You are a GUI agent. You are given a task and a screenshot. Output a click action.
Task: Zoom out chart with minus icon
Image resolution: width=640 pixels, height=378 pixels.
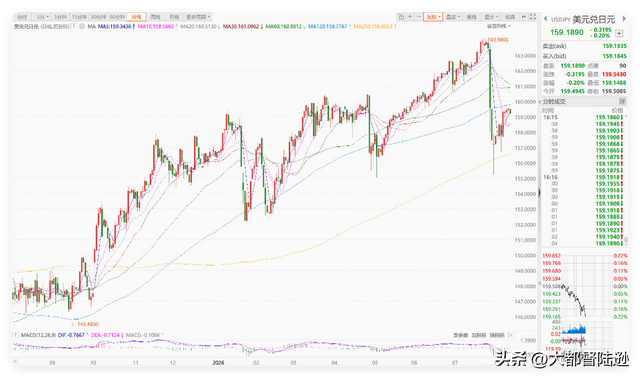pyautogui.click(x=419, y=17)
